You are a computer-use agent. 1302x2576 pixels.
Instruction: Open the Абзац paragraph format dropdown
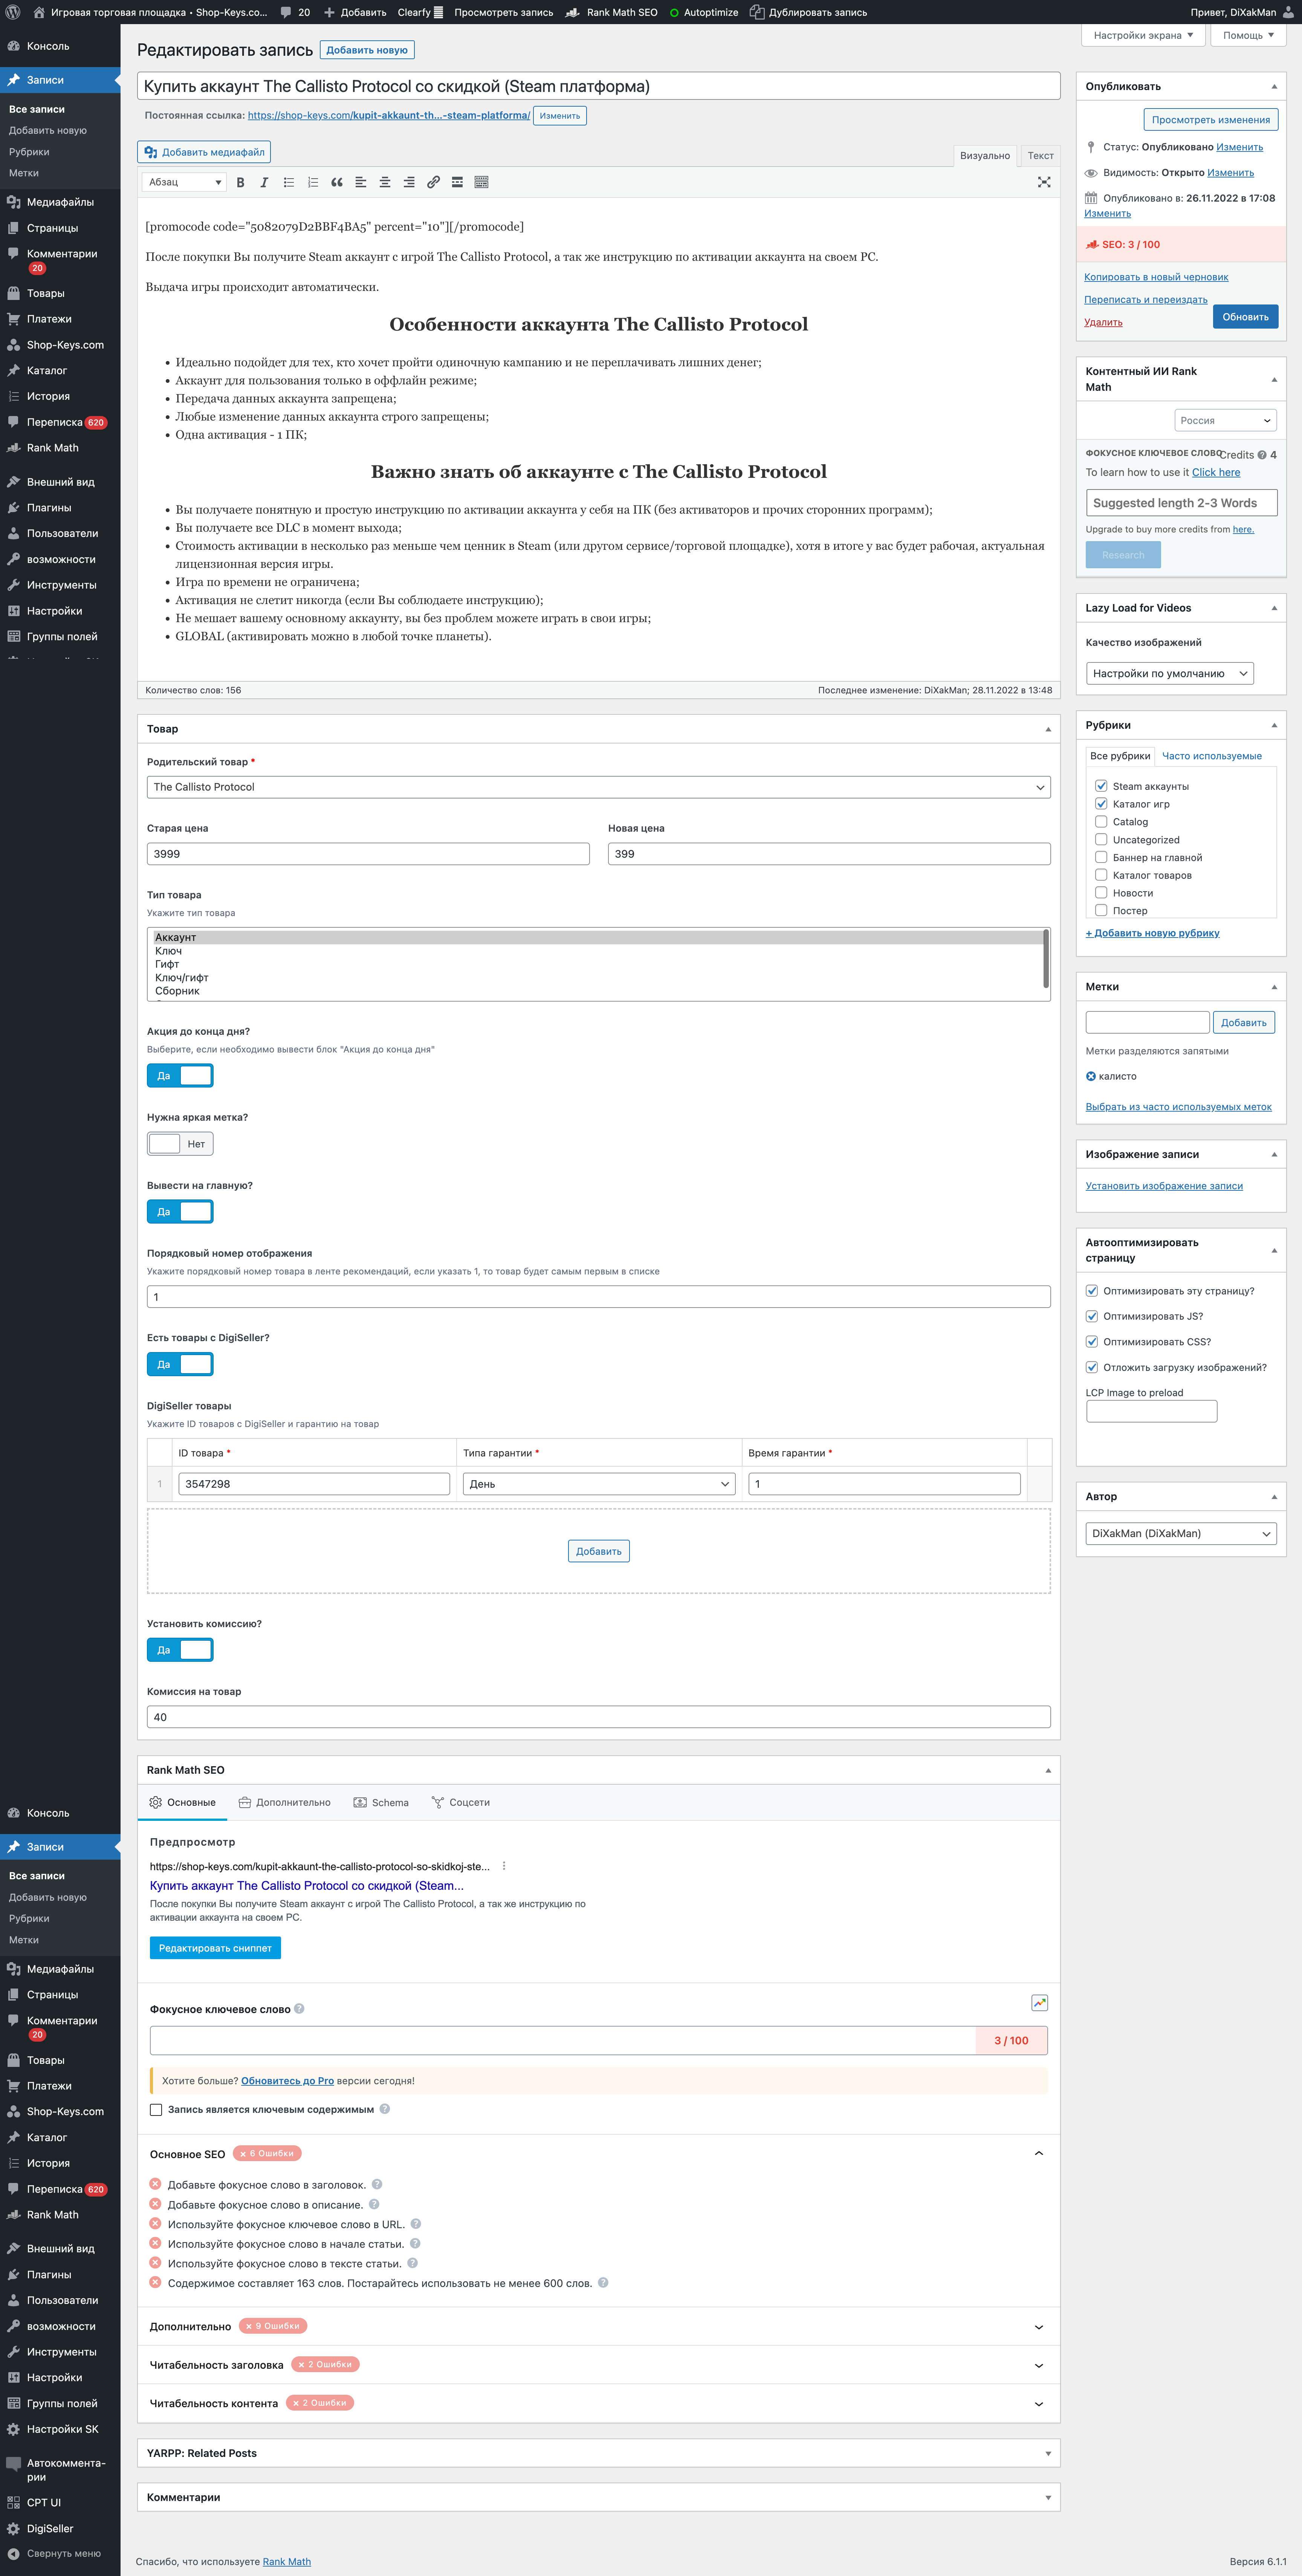coord(184,182)
